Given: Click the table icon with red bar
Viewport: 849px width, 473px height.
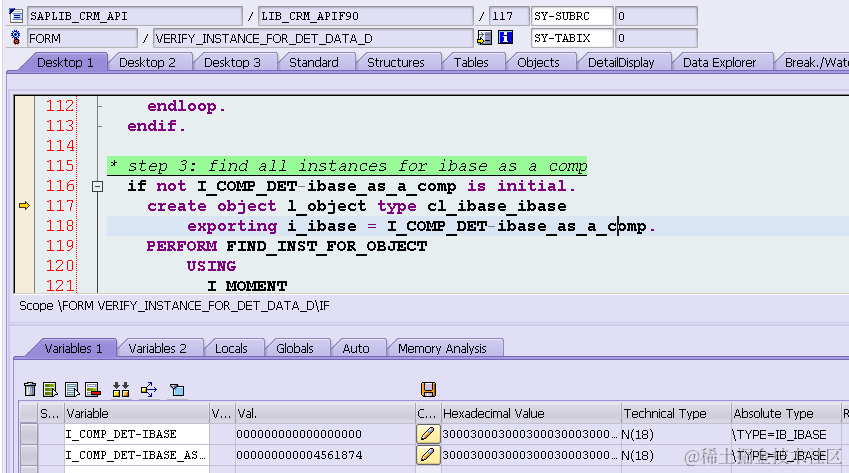Looking at the screenshot, I should tap(93, 389).
